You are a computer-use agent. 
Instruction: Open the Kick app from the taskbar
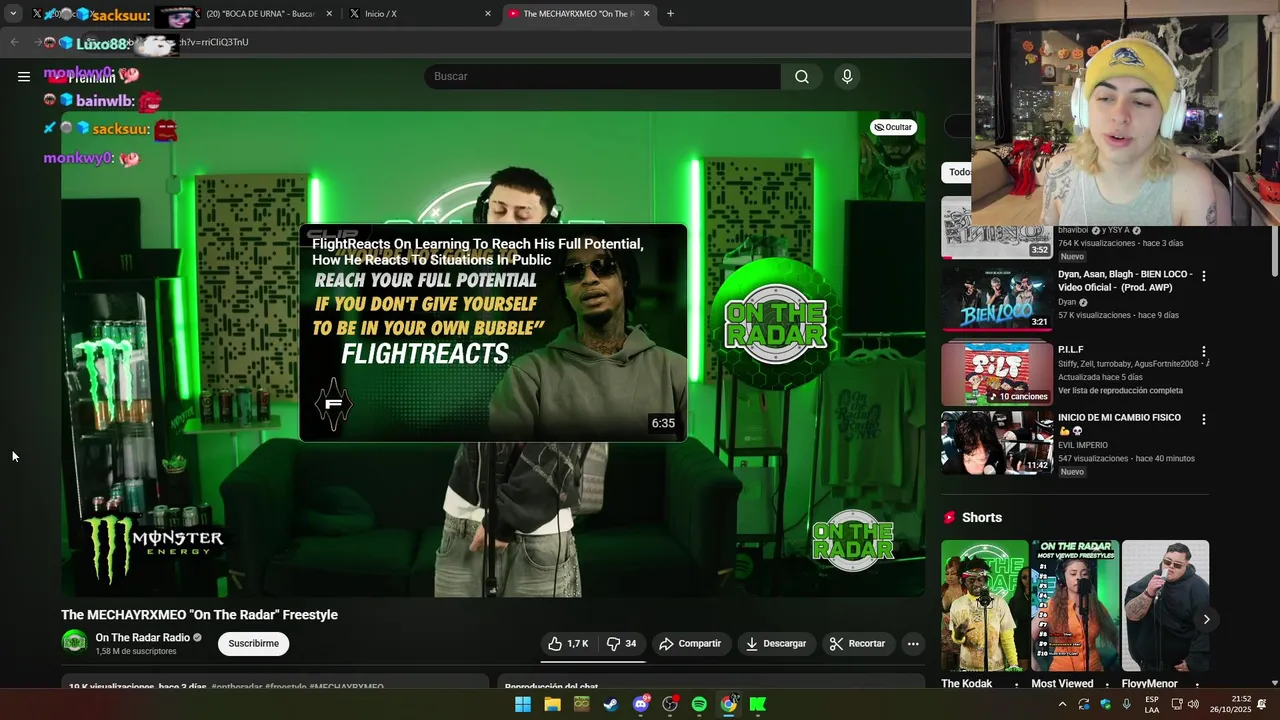(x=758, y=704)
